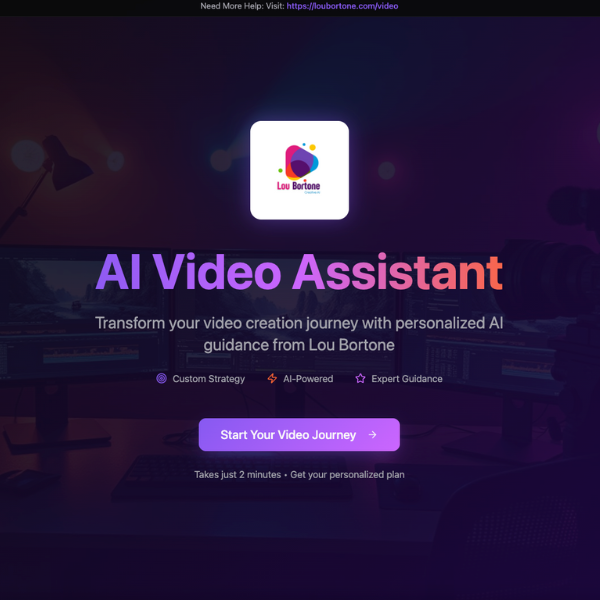The image size is (600, 600).
Task: Click the "AI Video Assistant" heading
Action: click(299, 272)
